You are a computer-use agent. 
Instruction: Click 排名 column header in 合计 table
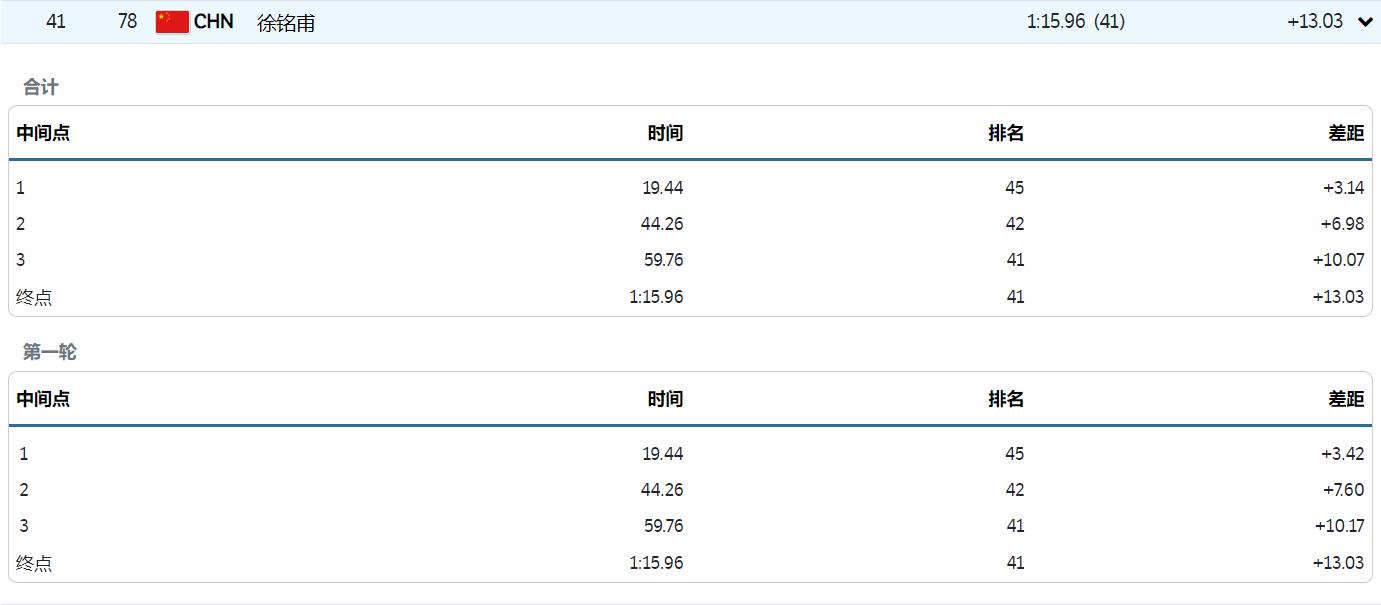click(1006, 133)
